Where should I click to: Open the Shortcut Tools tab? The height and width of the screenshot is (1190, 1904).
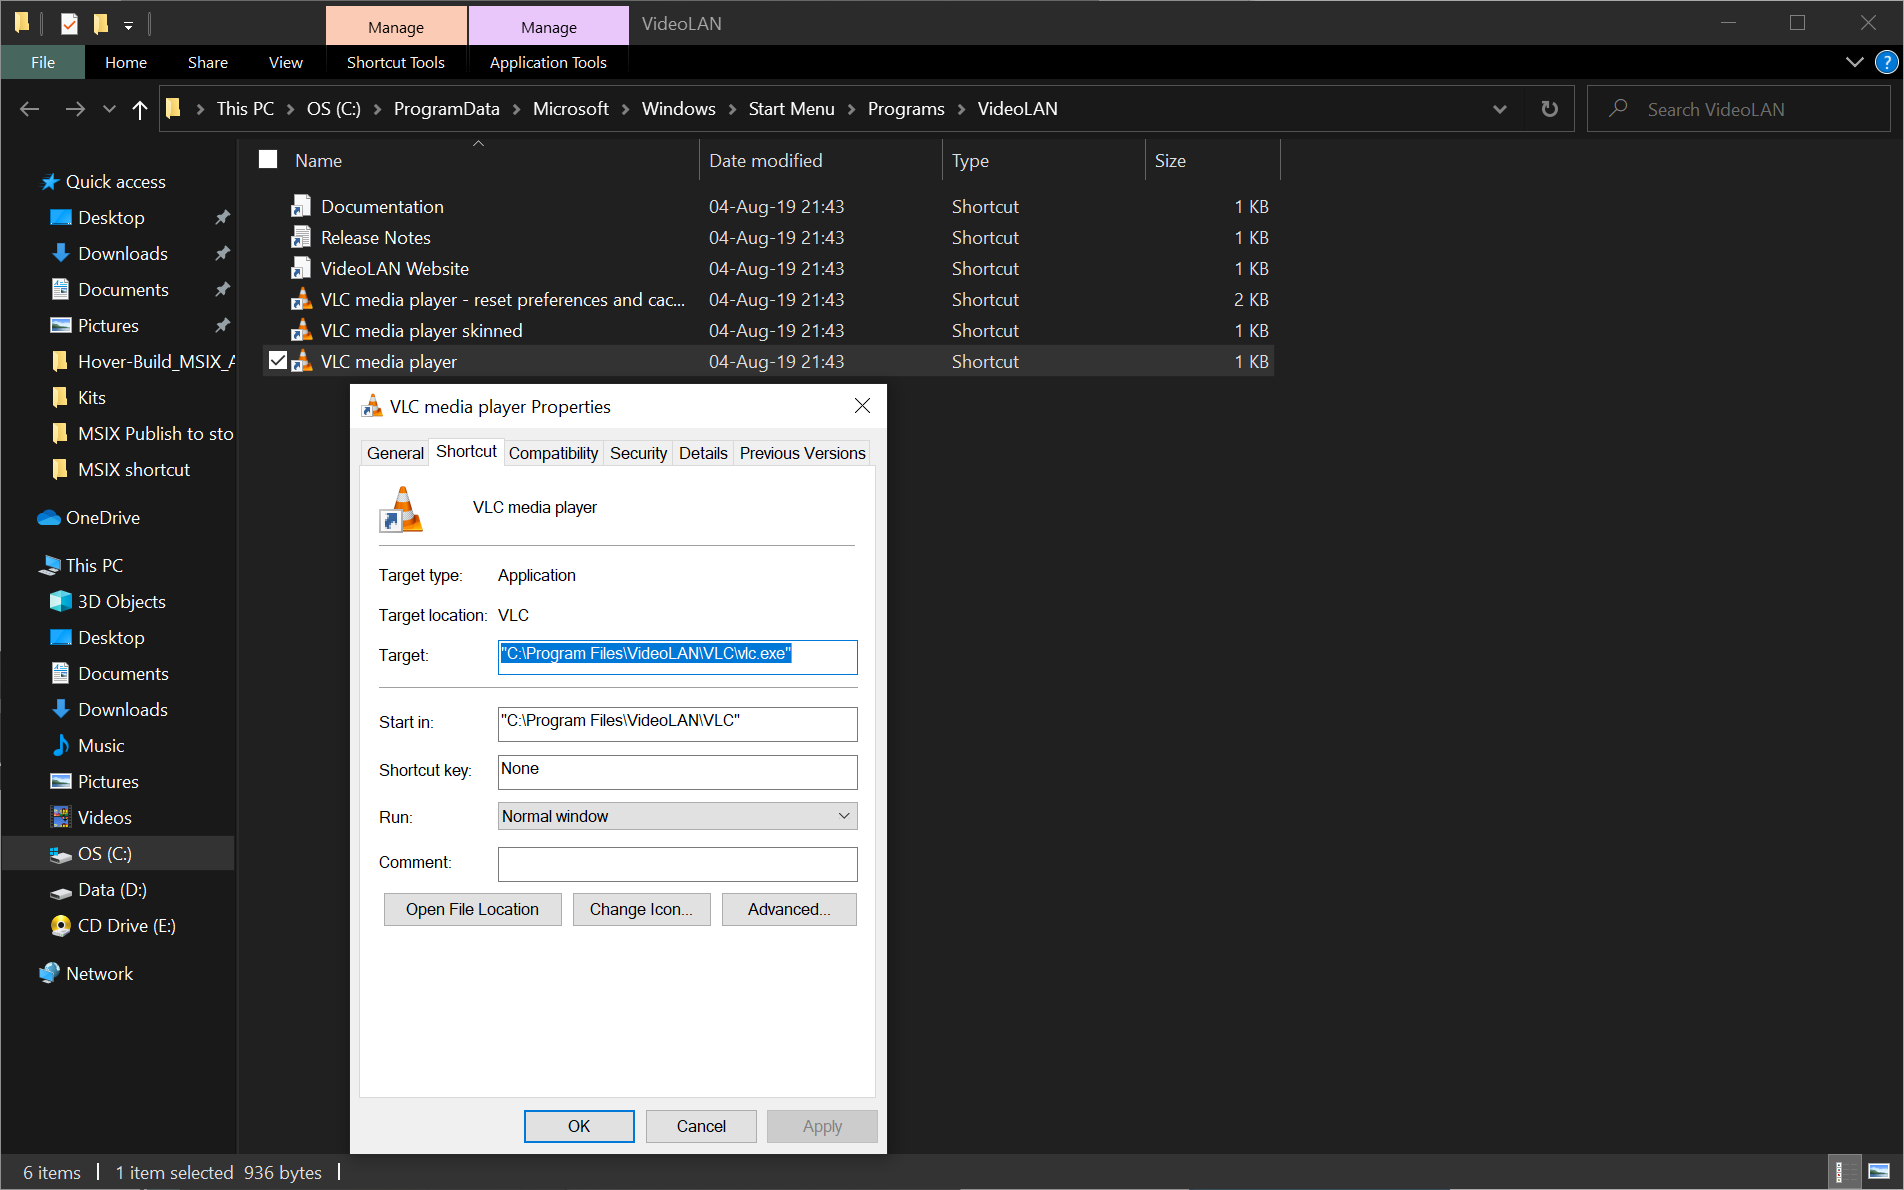coord(396,62)
